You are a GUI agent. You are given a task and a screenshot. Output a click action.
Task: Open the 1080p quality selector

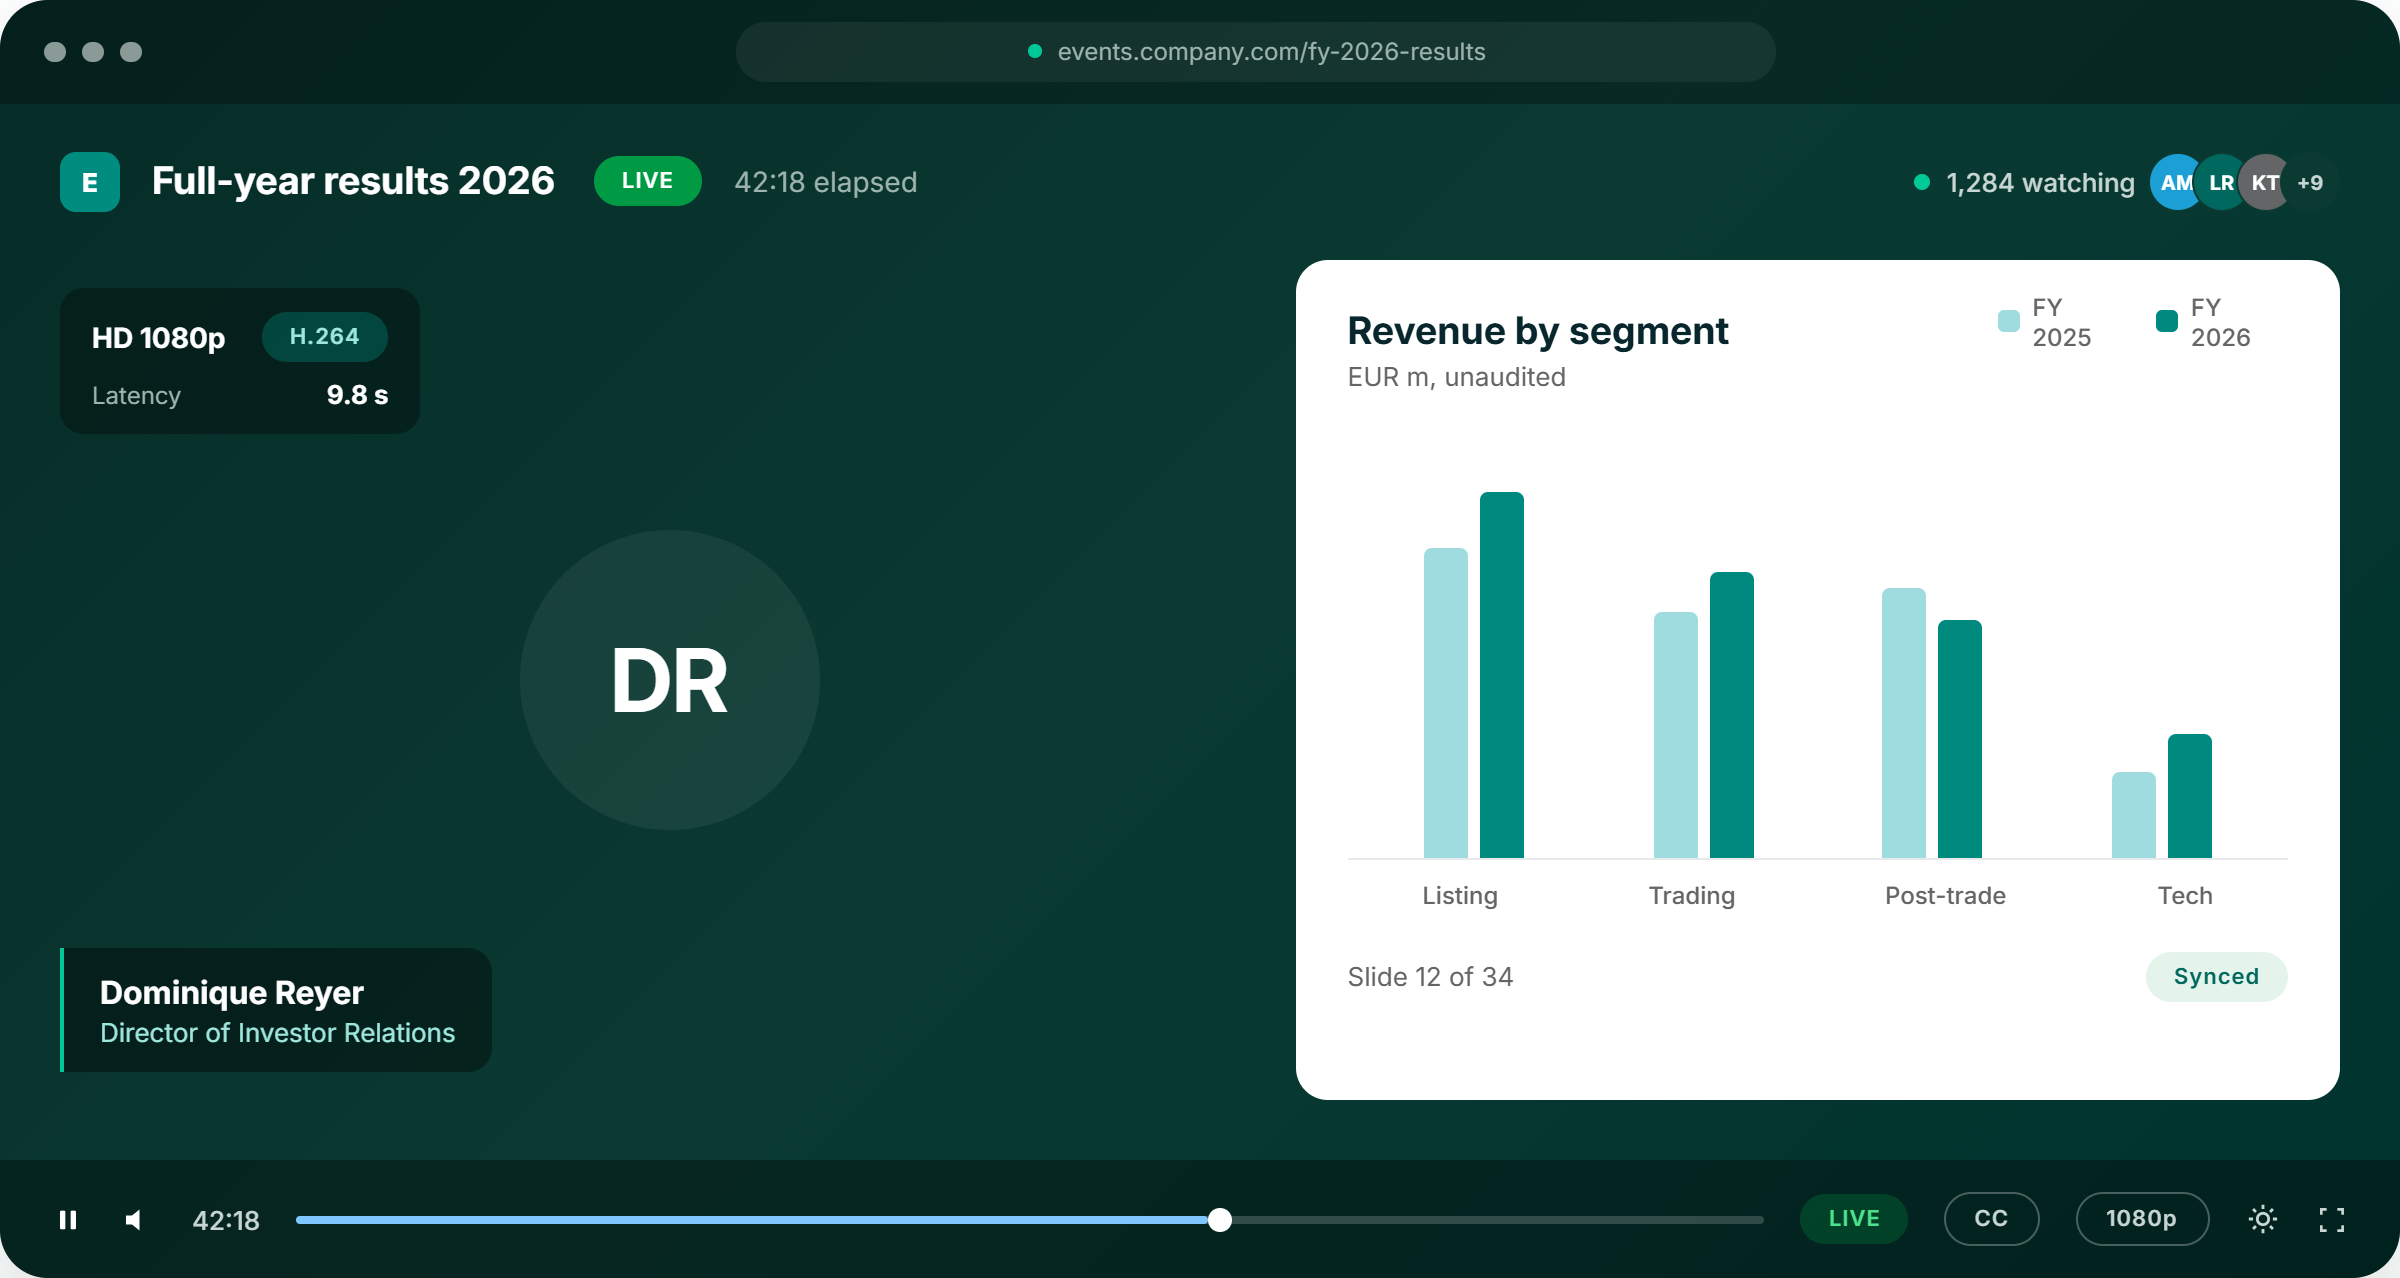coord(2142,1218)
